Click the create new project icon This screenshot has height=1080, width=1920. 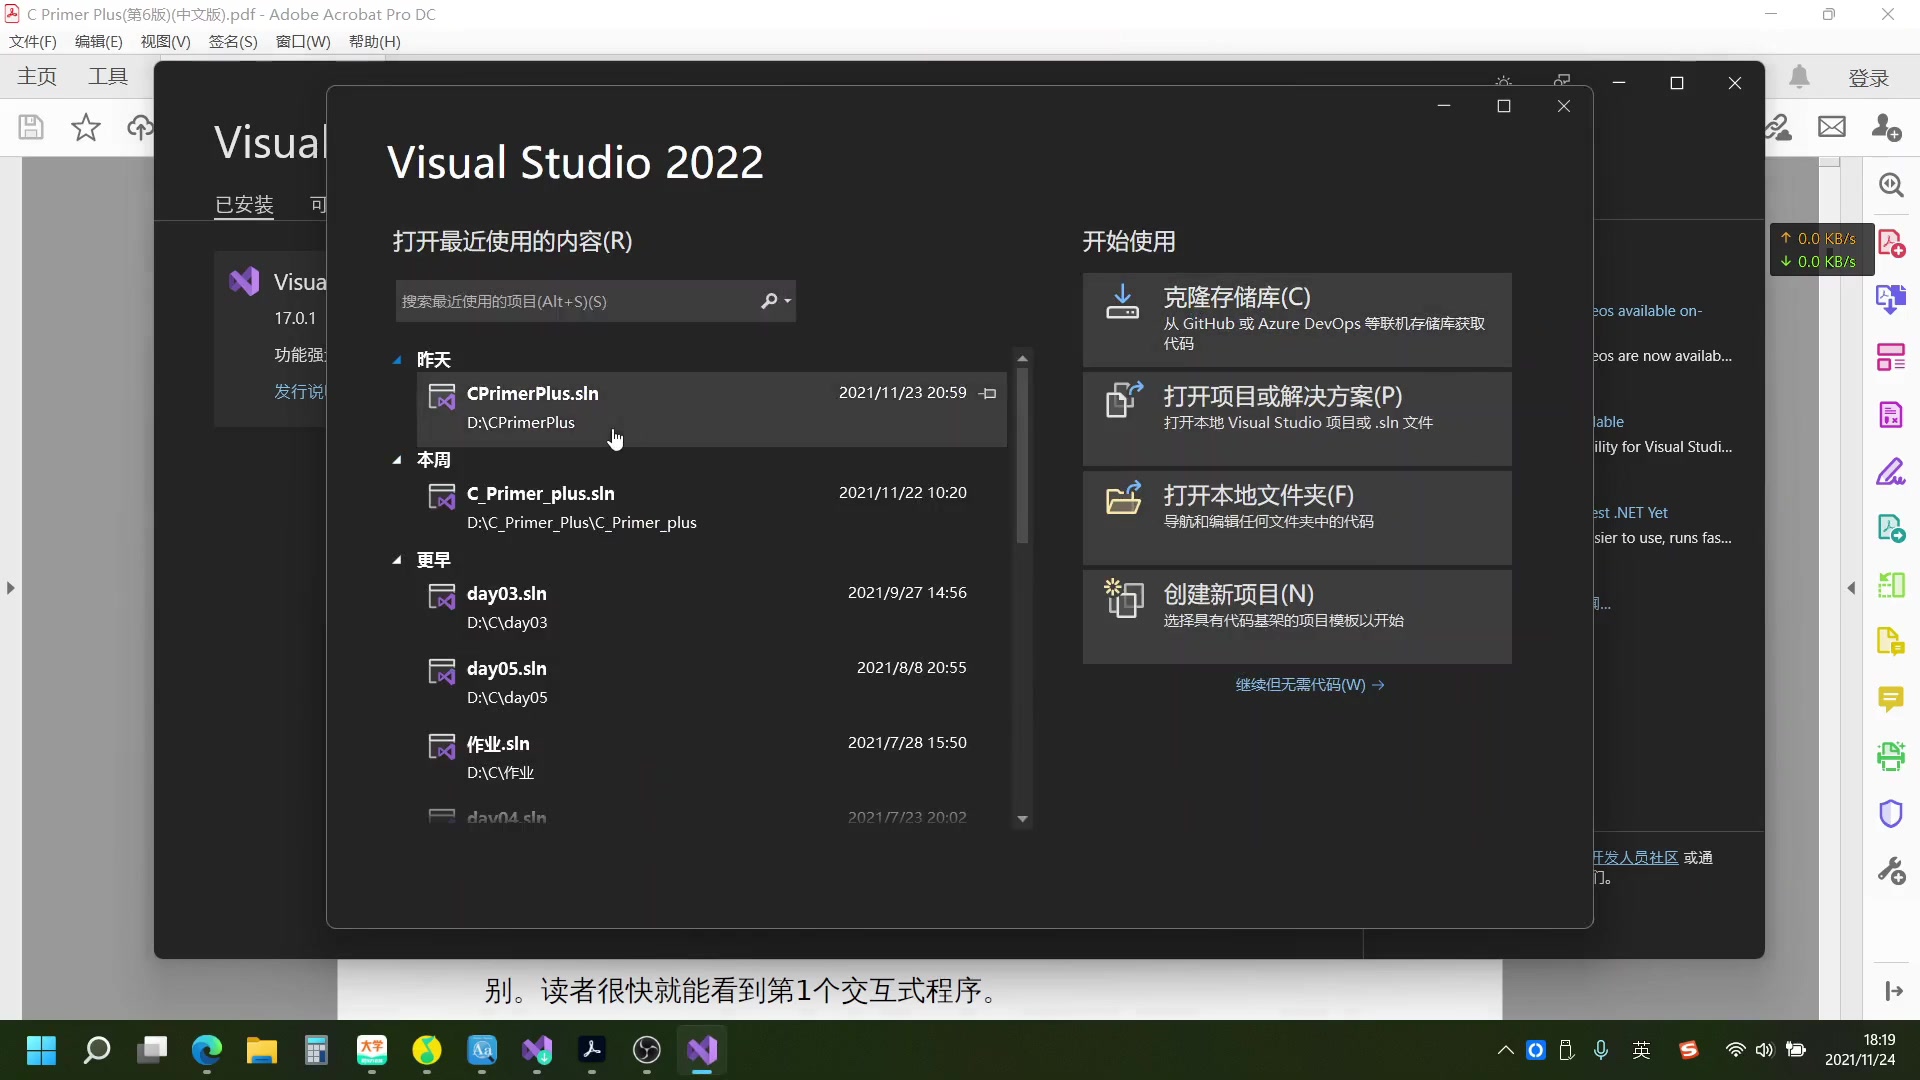pos(1124,598)
